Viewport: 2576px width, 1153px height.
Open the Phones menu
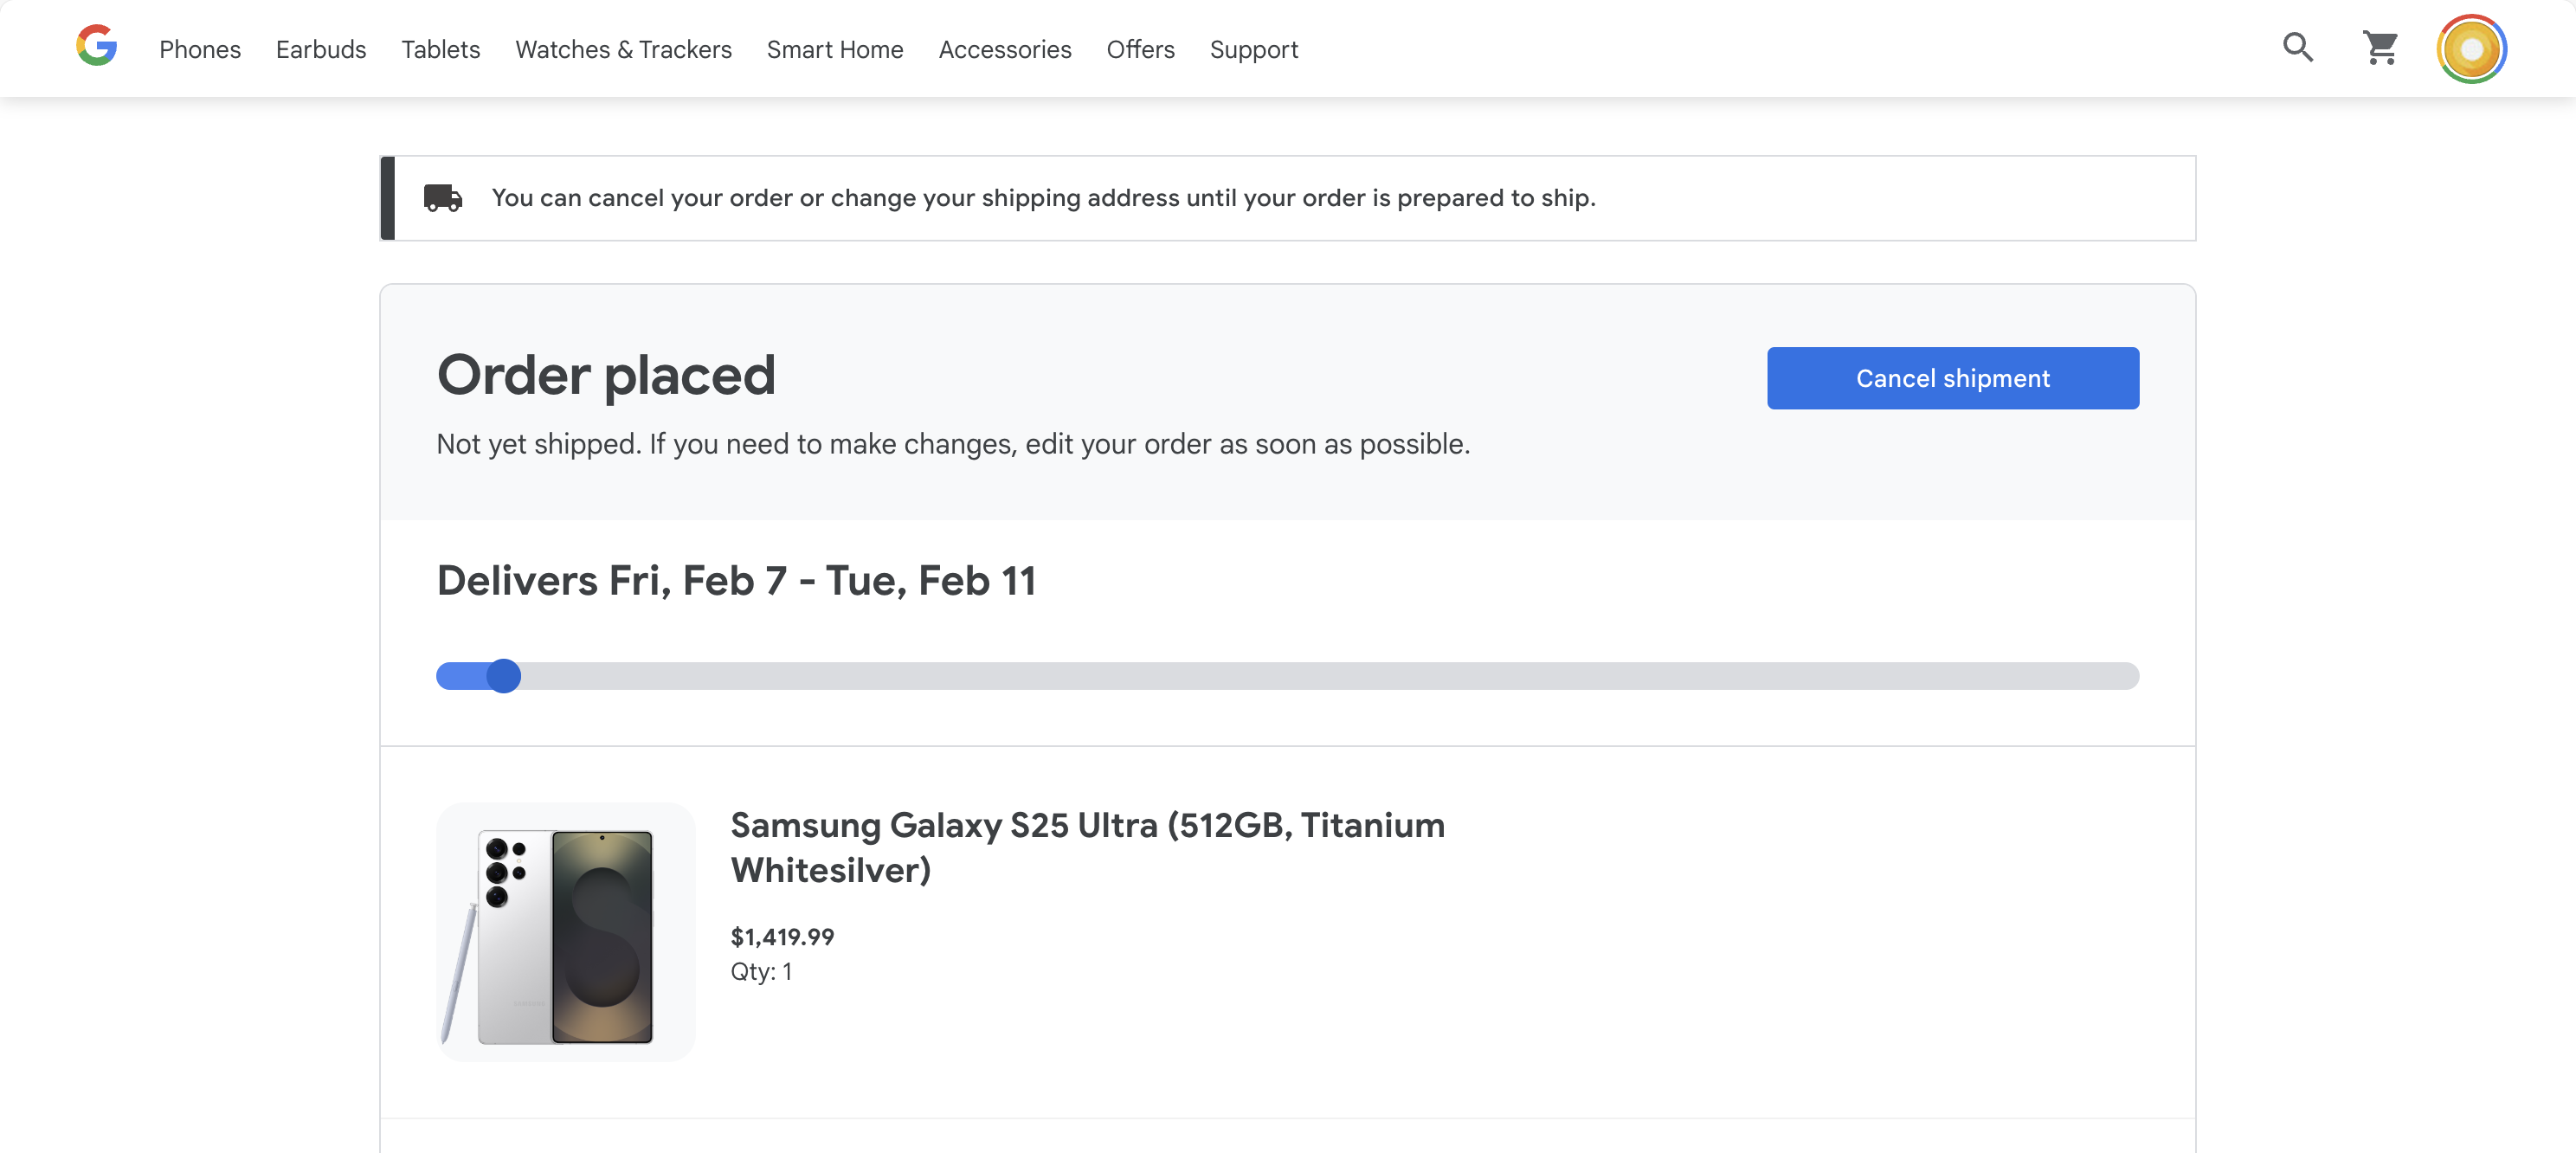coord(200,49)
